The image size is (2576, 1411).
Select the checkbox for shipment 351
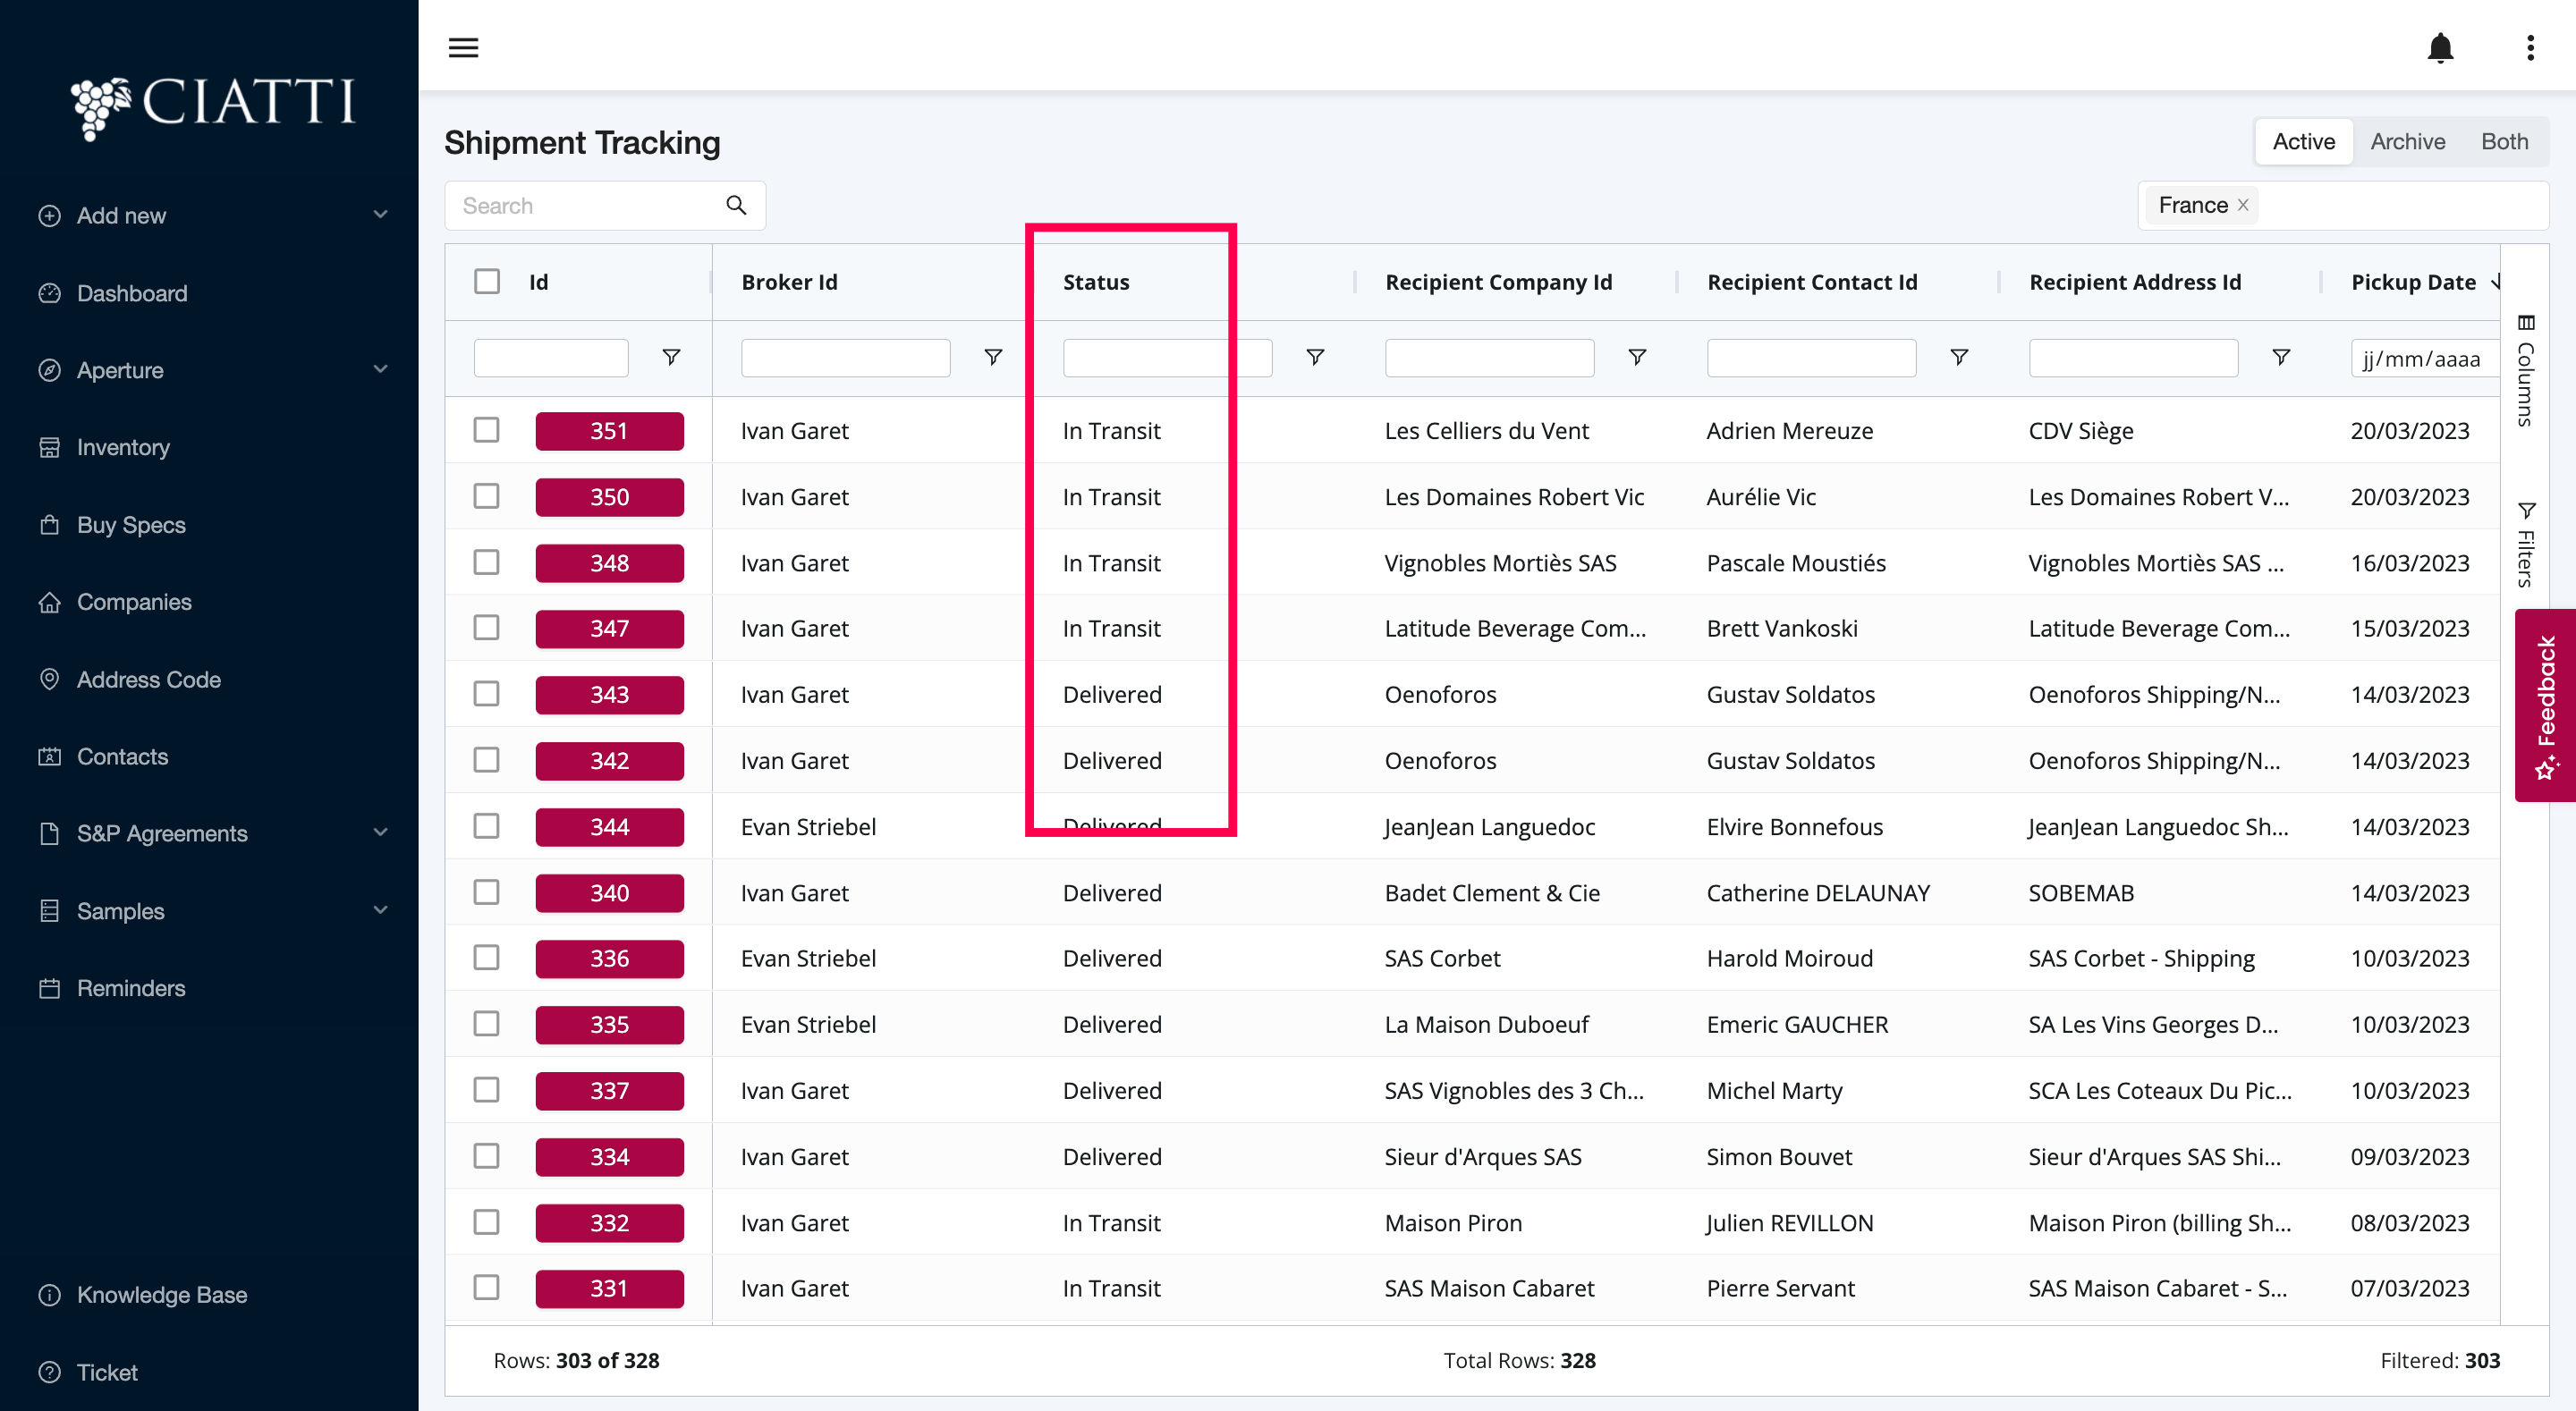(x=487, y=430)
